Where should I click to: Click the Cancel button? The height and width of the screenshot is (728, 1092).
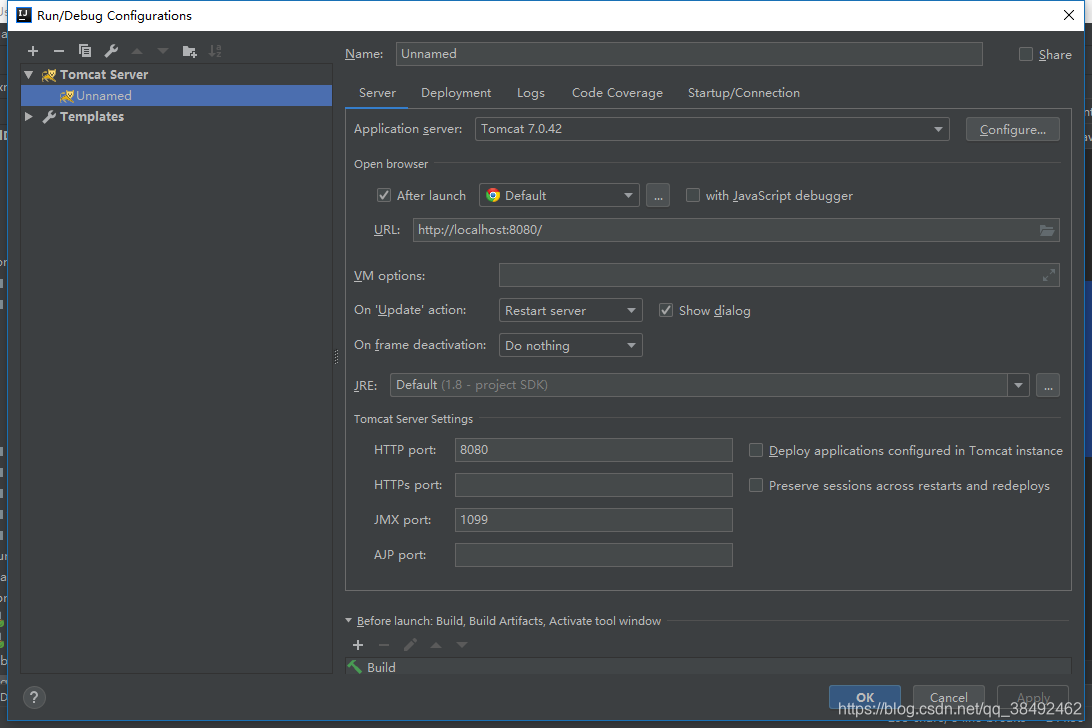point(949,697)
